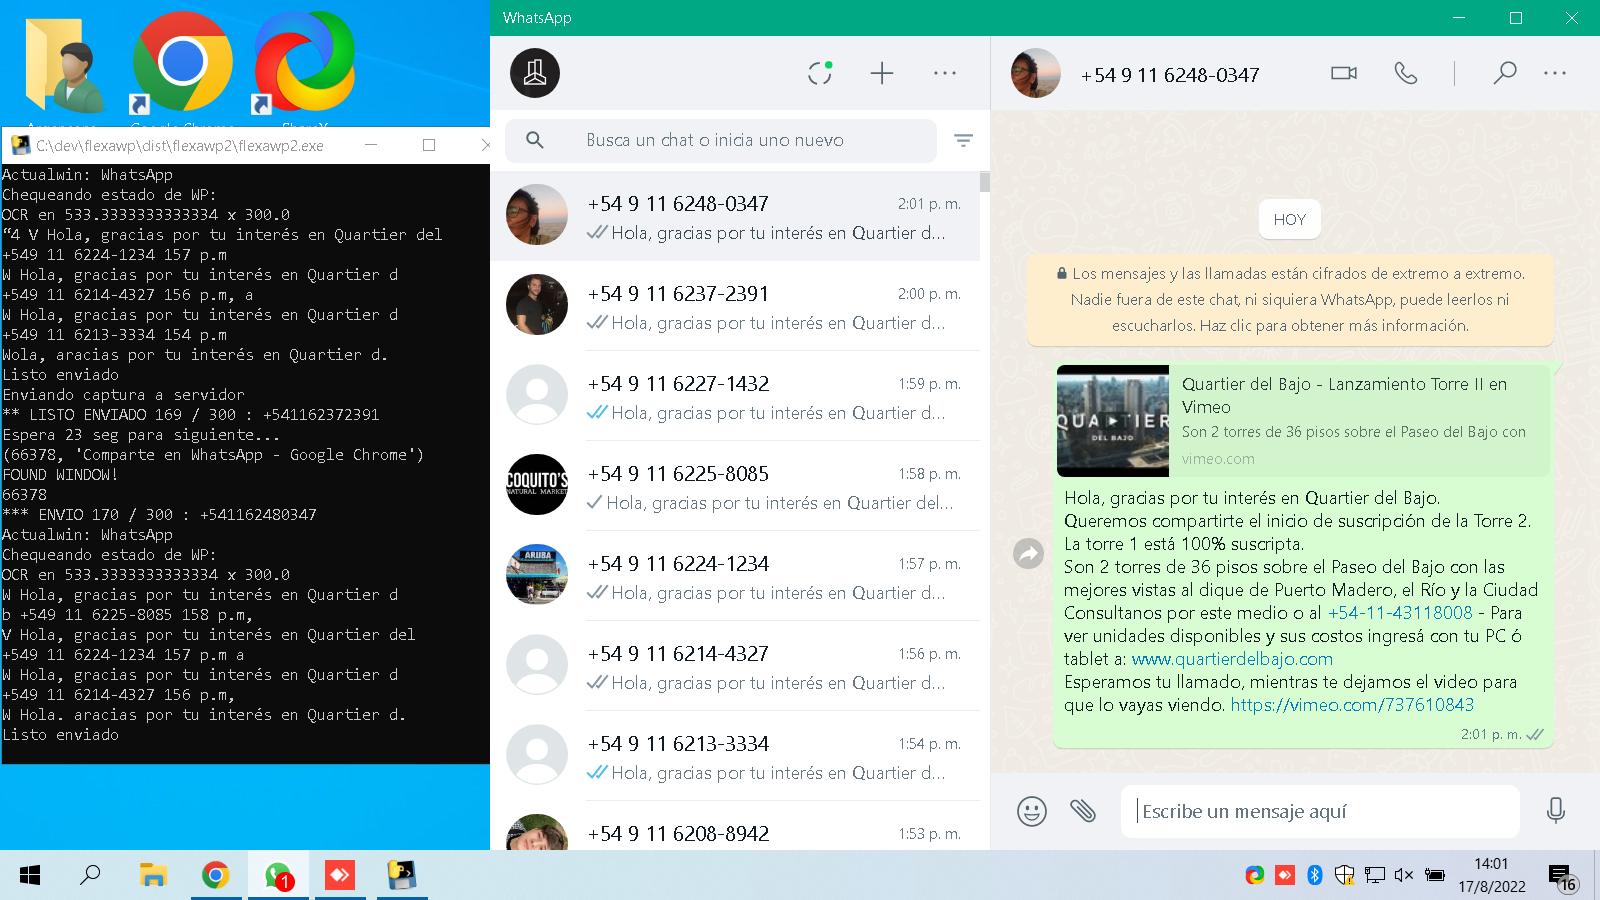Open chat with +54 9 11 6224-1234

(x=735, y=576)
